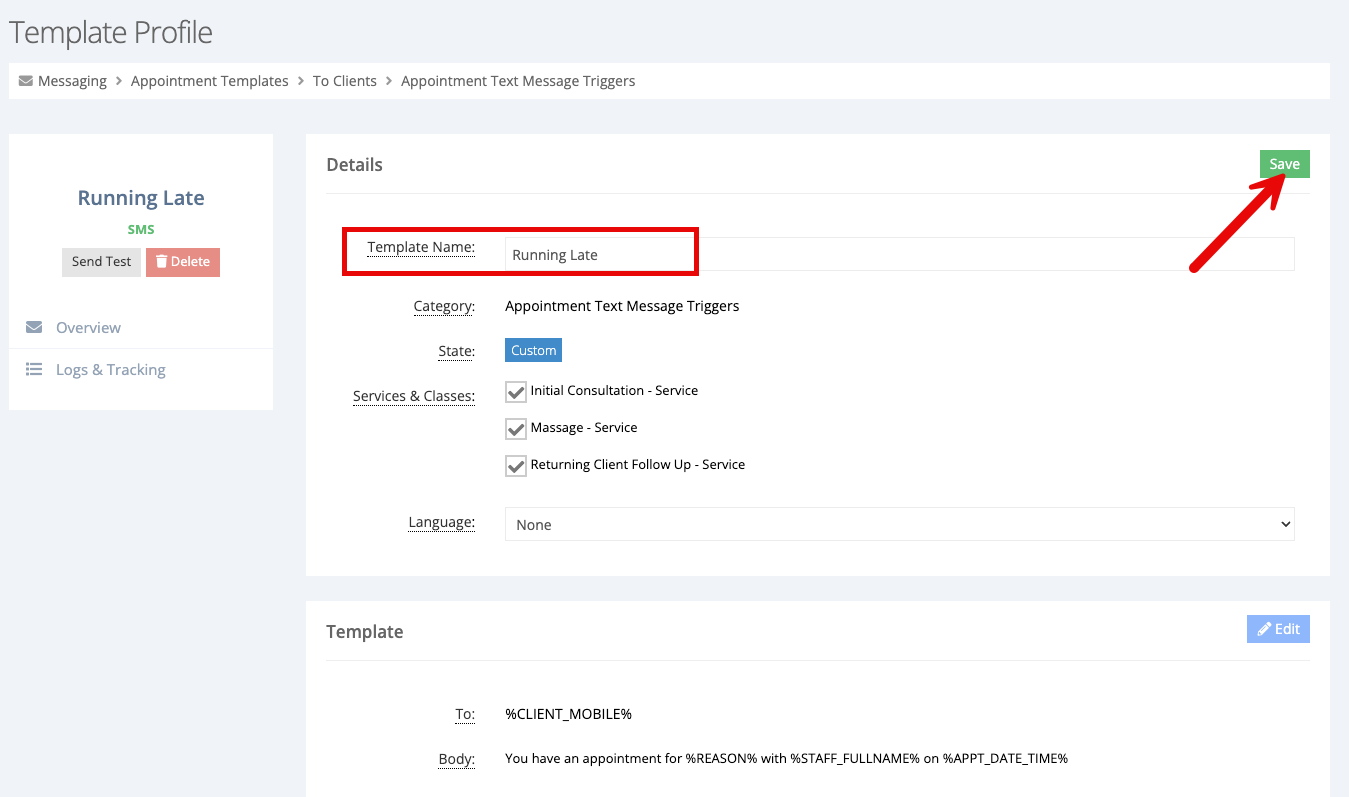Go to Messaging in the breadcrumb

(72, 81)
